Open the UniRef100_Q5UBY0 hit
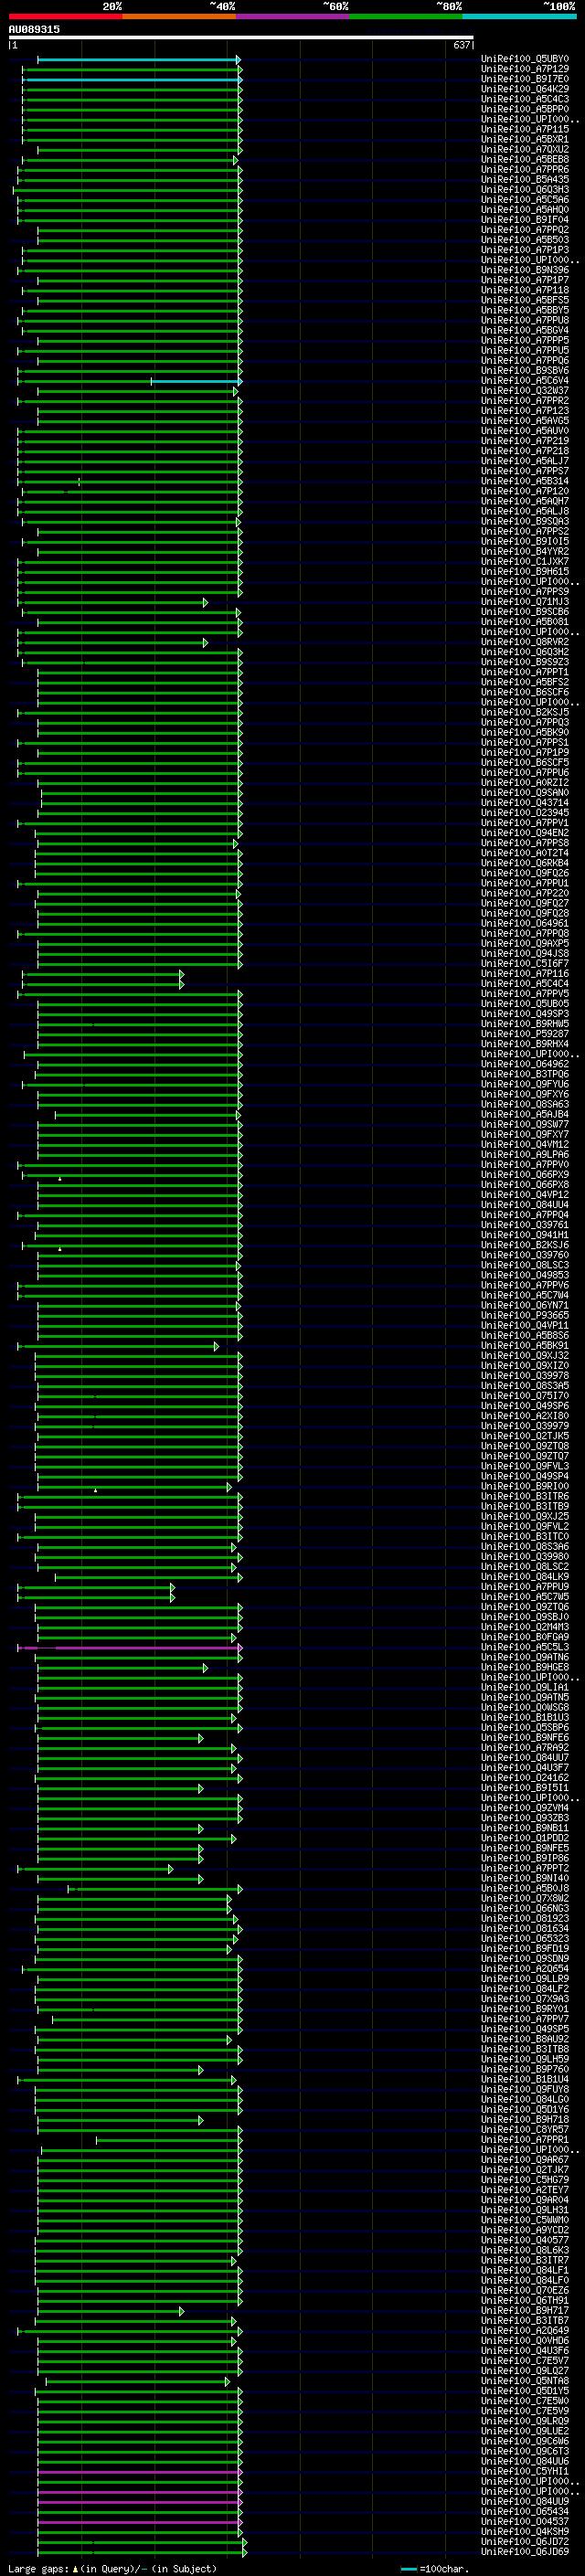 pos(525,59)
